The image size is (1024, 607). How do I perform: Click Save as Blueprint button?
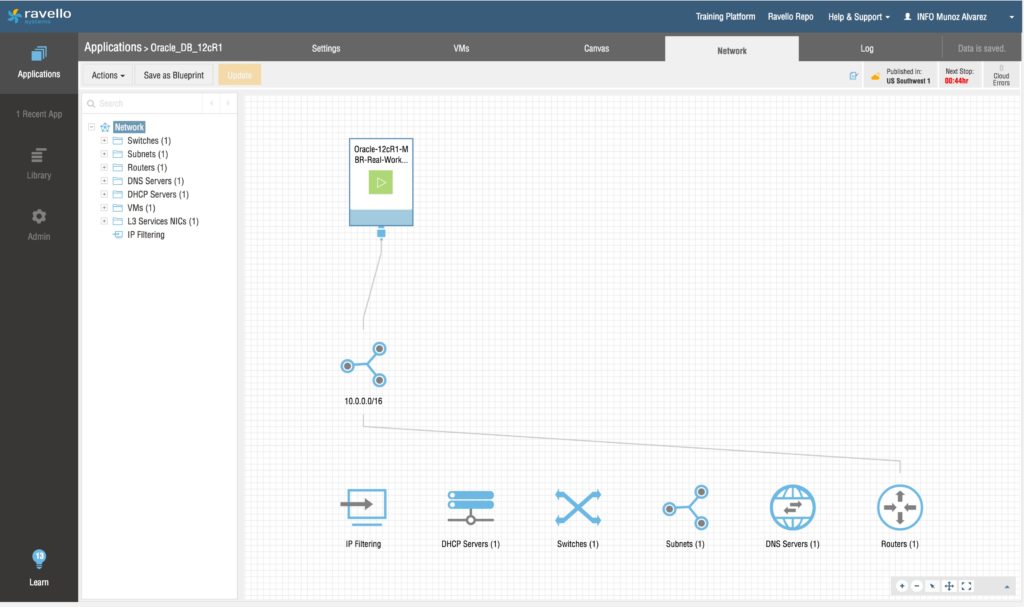click(174, 75)
